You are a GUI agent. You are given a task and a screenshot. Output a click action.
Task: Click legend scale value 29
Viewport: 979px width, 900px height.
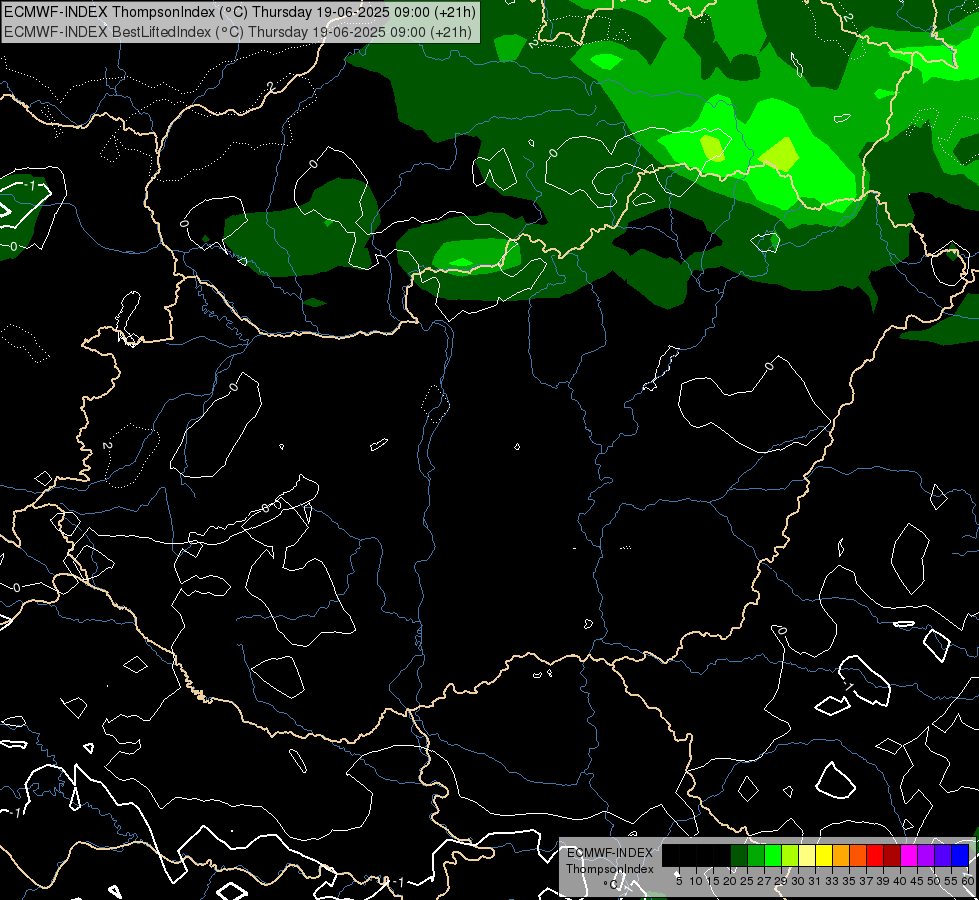(781, 881)
